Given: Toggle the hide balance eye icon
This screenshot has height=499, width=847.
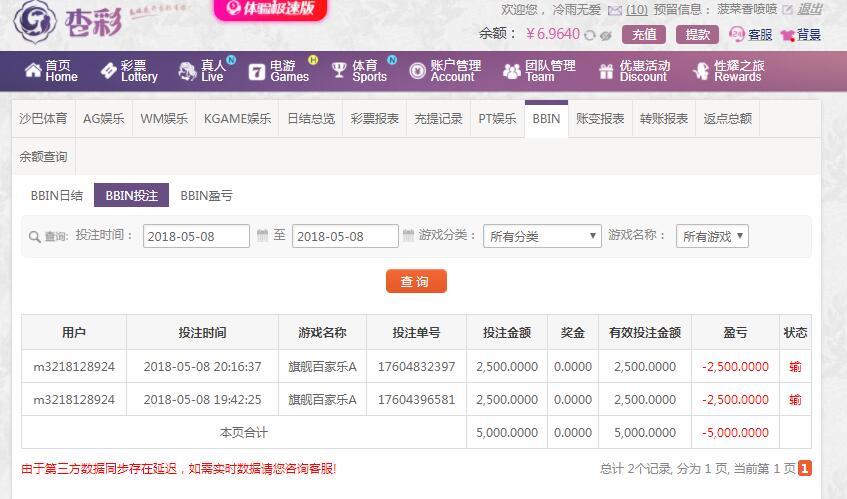Looking at the screenshot, I should [x=606, y=35].
